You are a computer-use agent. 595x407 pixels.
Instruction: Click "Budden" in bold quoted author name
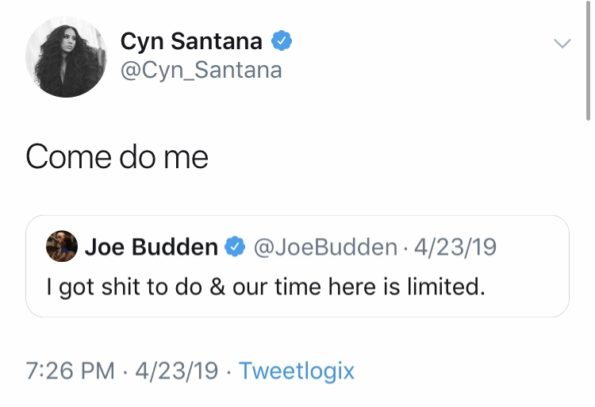click(x=175, y=247)
